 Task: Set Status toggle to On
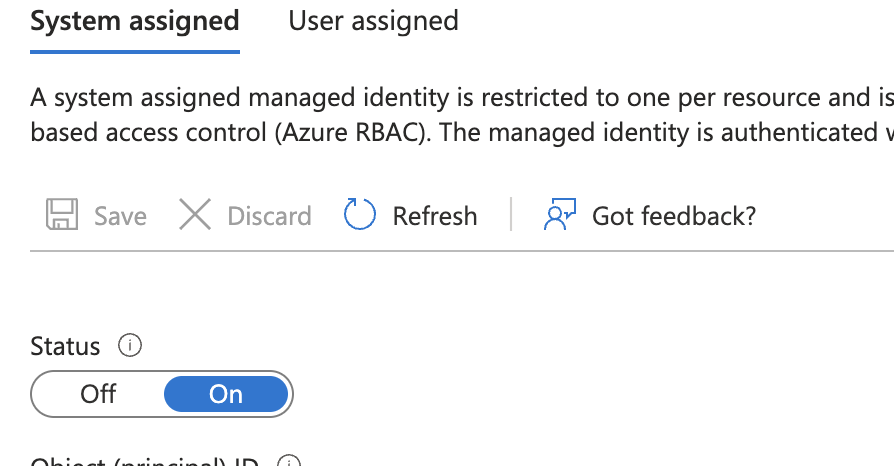[226, 394]
